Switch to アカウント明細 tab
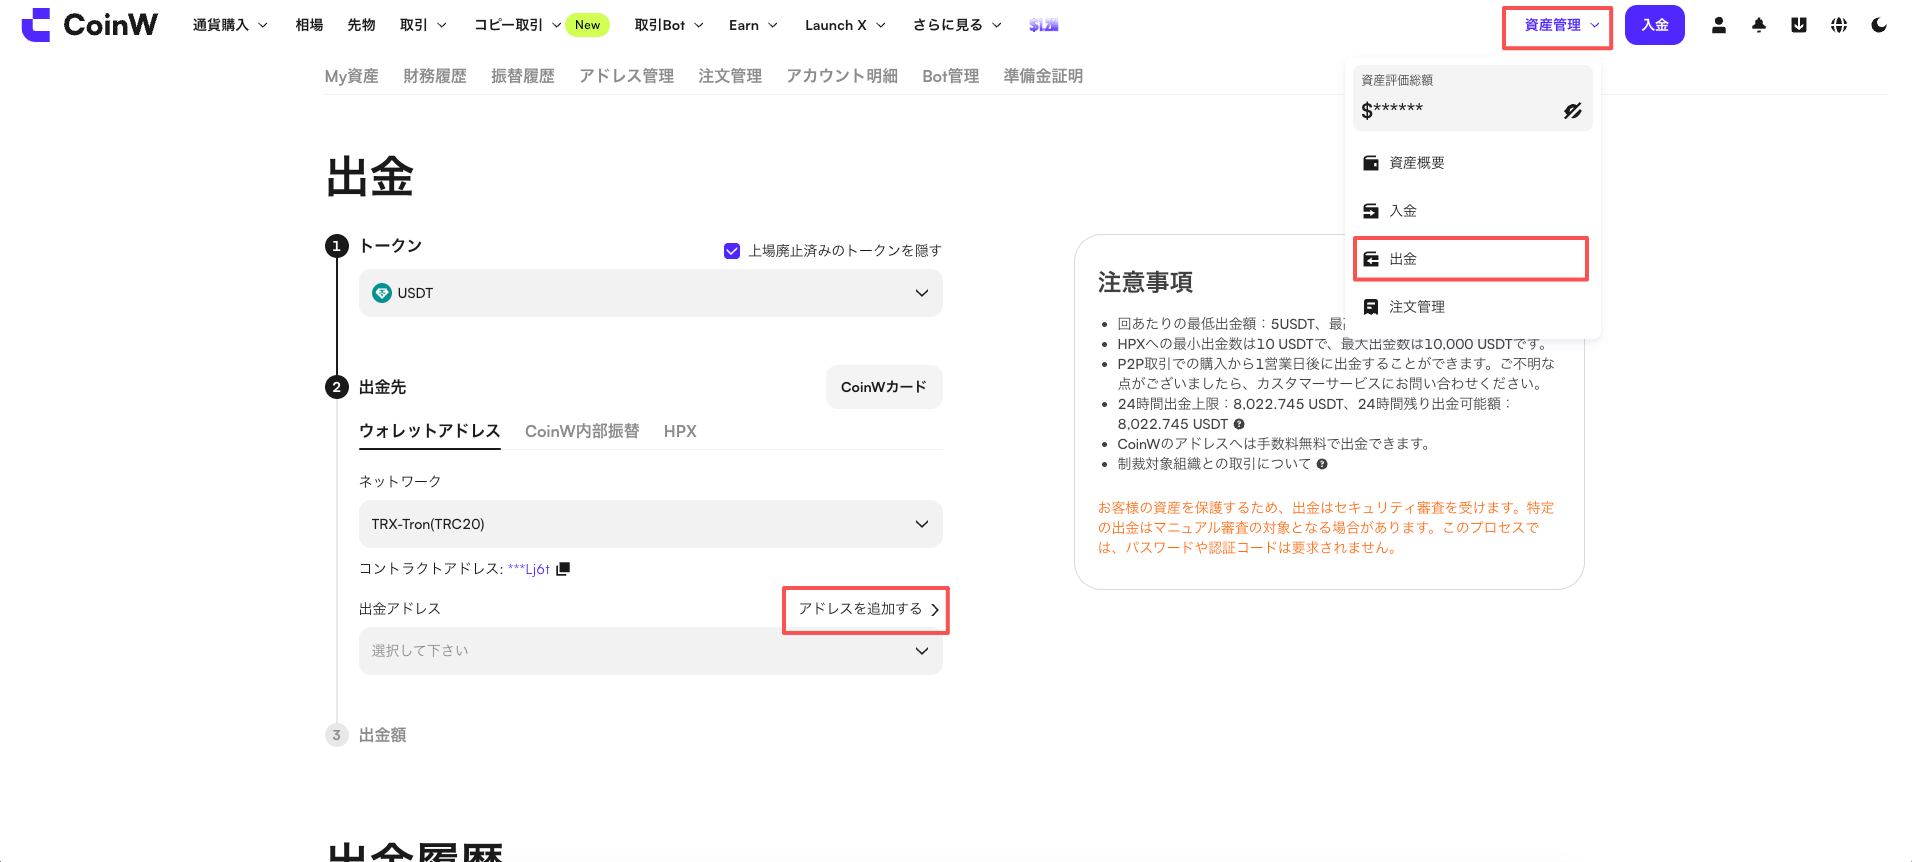 coord(842,76)
